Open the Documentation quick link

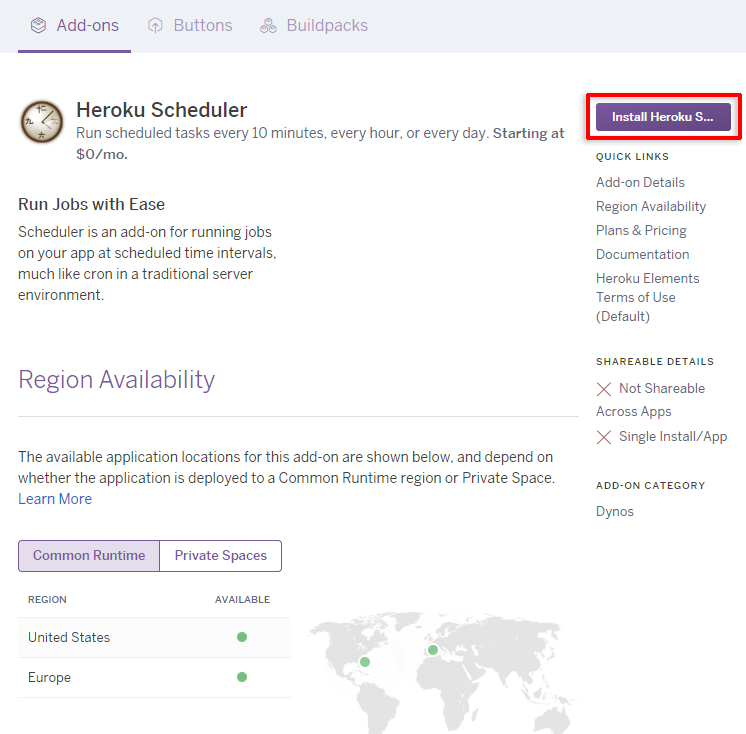click(642, 254)
